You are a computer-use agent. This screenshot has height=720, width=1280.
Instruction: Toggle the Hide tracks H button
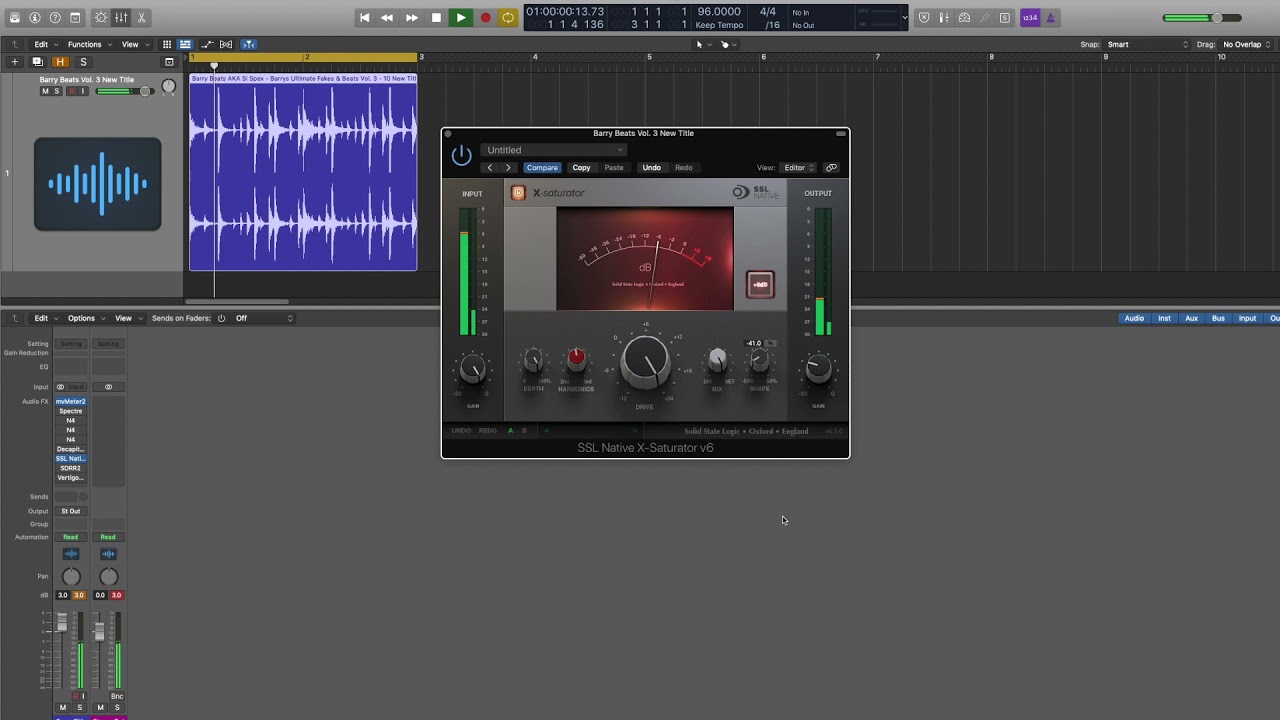coord(60,62)
